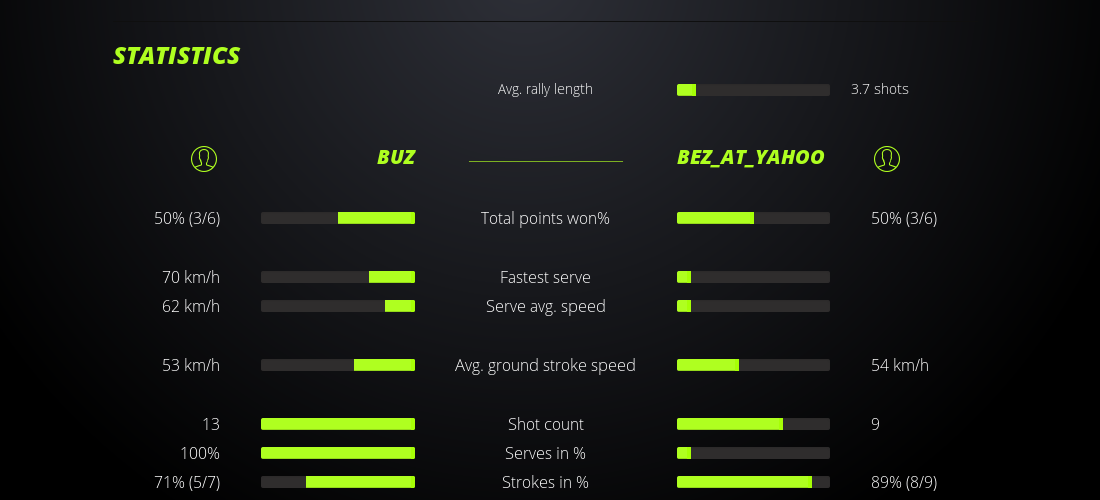Click BUZ's Serves in % bar

[338, 453]
